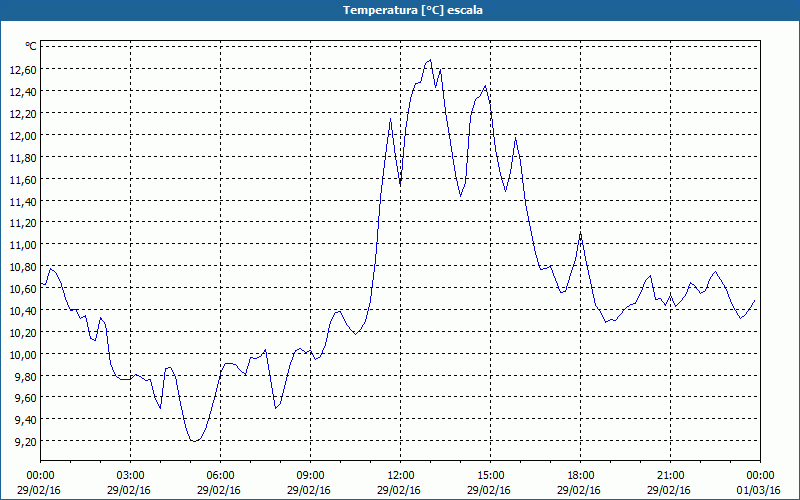Select the 10,80 y-axis value
The height and width of the screenshot is (500, 800).
[23, 267]
